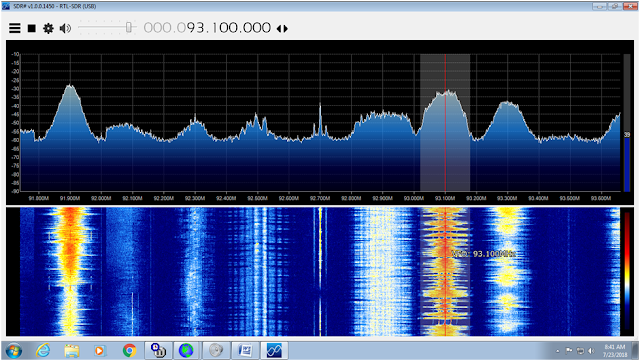
Task: Launch Internet Explorer from the taskbar
Action: pos(42,351)
